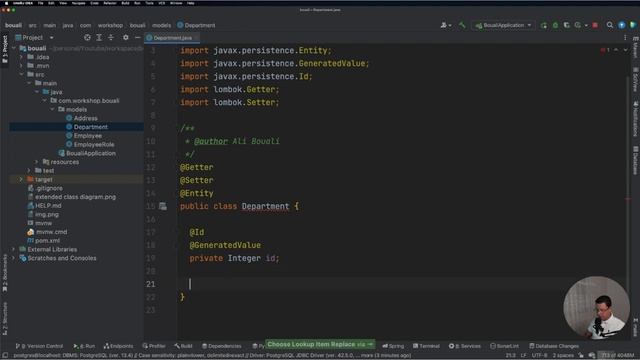Click the JetBrains Toolbox icon at top right
The width and height of the screenshot is (640, 360).
[633, 25]
